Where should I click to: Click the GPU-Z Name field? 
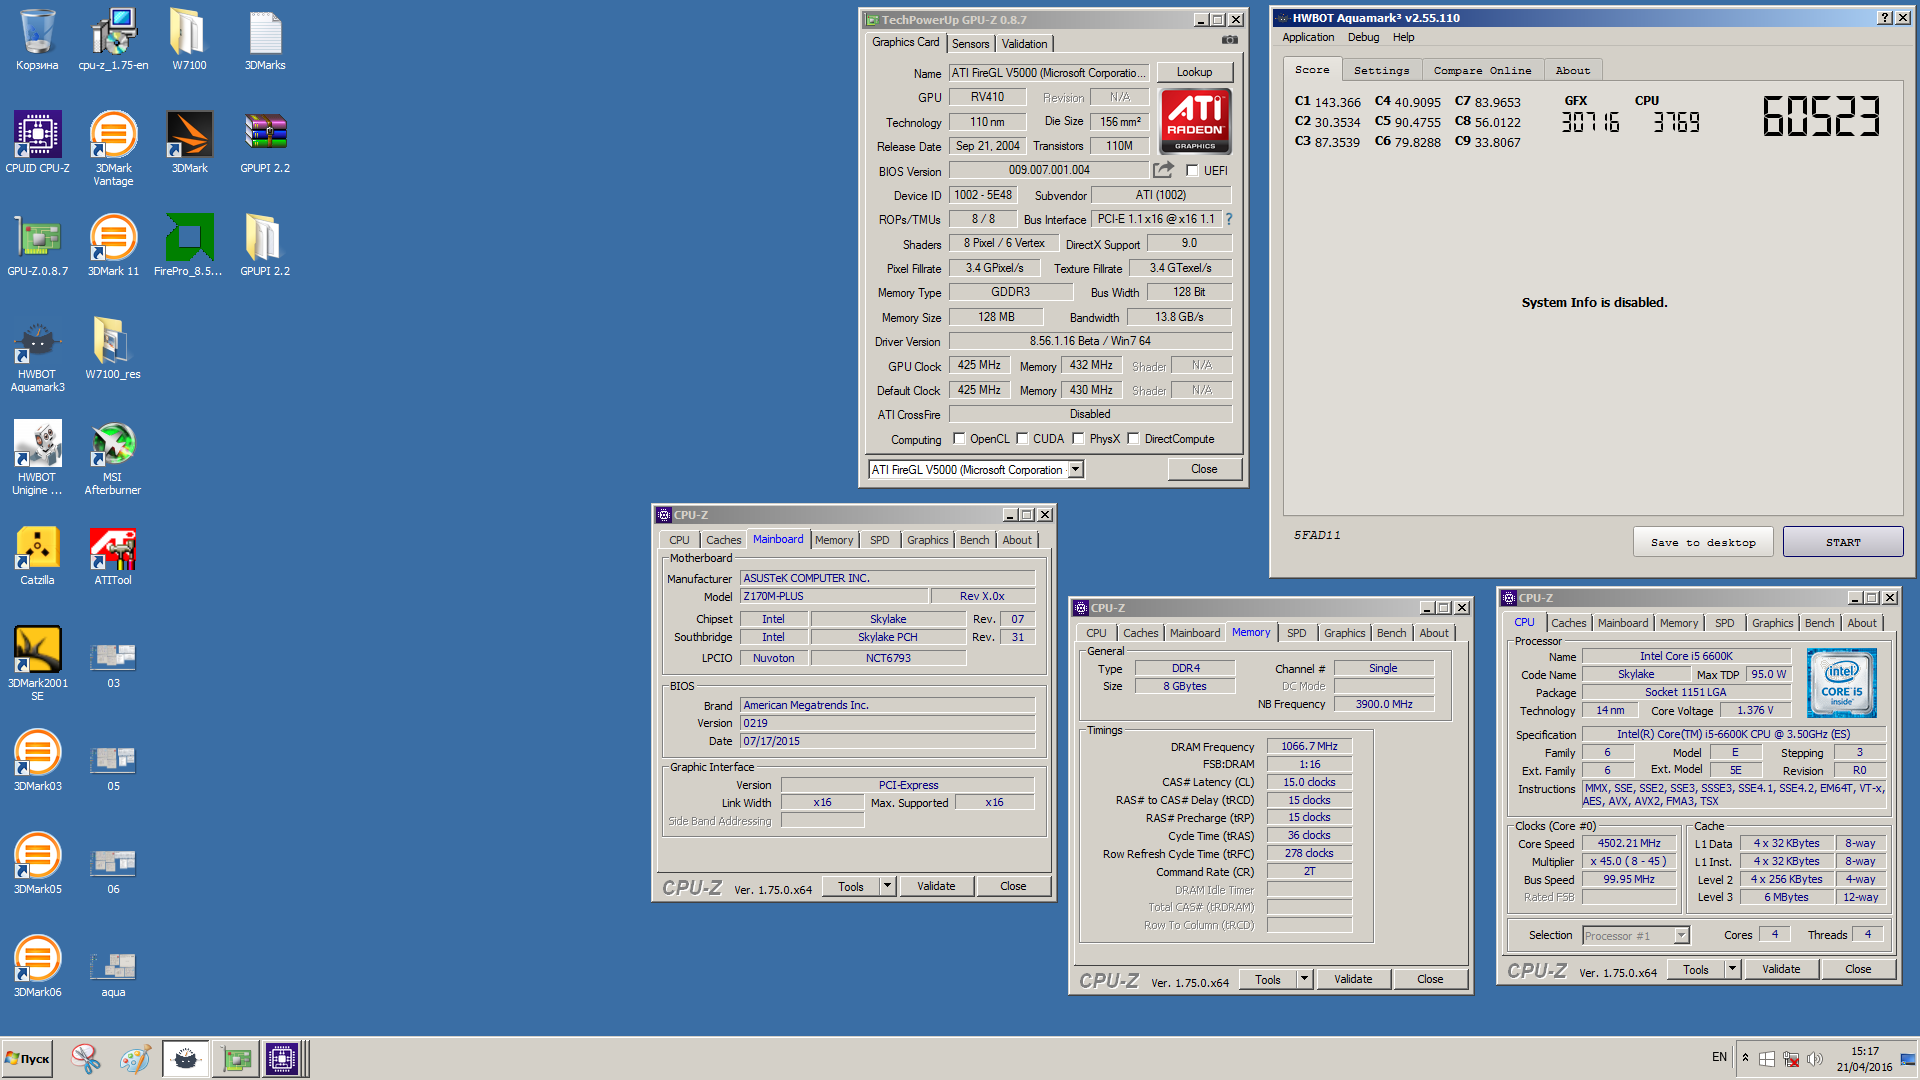coord(1048,73)
